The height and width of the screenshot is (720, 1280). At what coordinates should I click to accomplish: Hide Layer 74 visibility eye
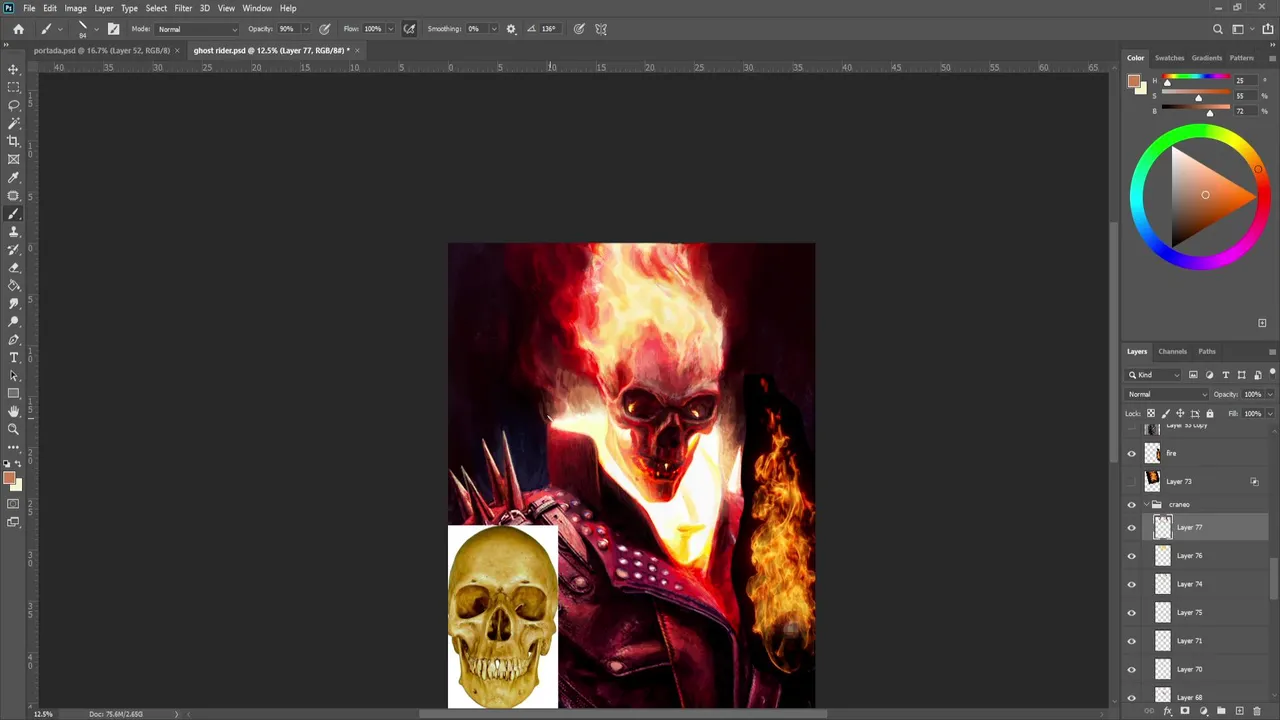pyautogui.click(x=1132, y=584)
